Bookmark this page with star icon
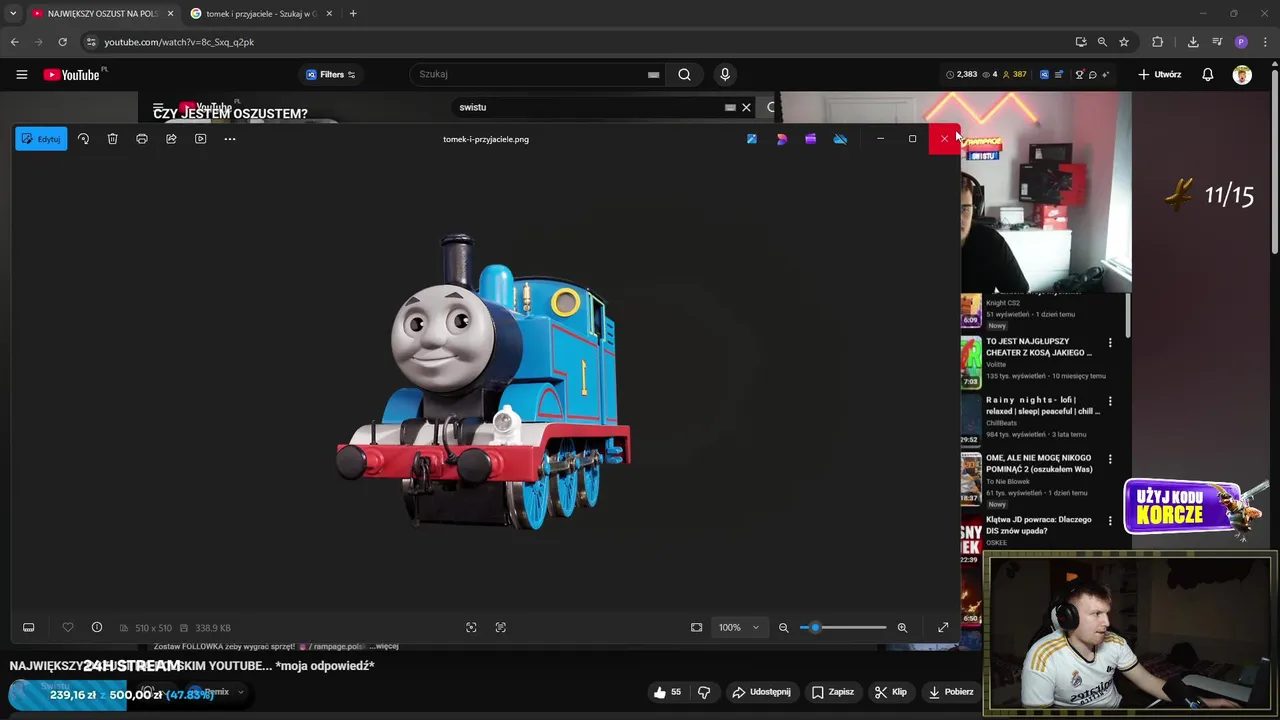 (x=1124, y=42)
